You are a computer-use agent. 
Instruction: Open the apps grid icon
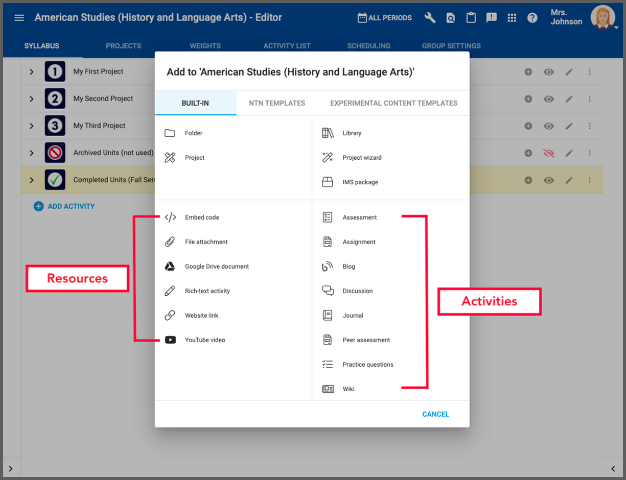tap(511, 18)
